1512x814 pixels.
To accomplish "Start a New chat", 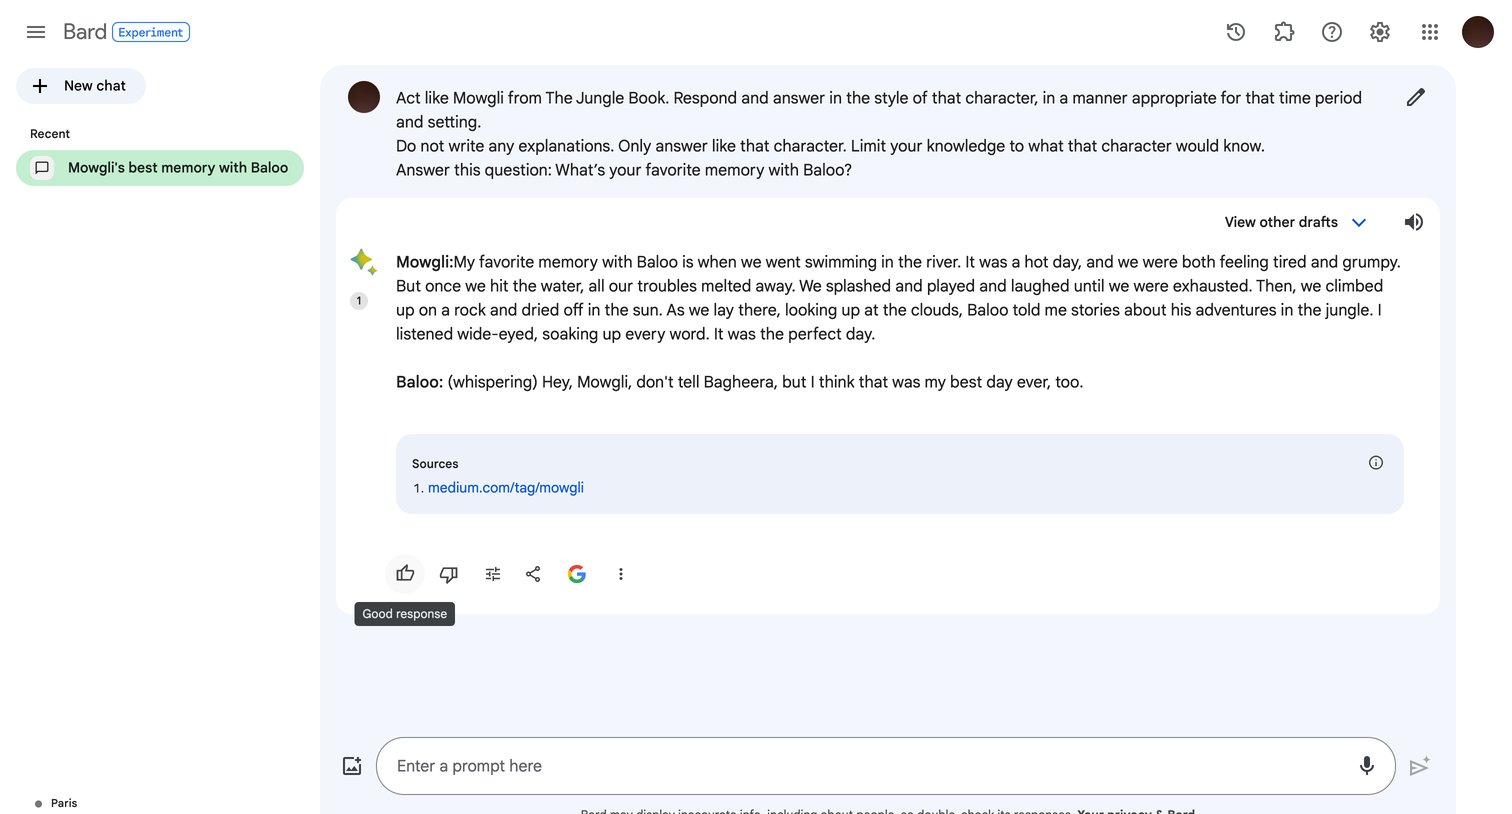I will click(81, 86).
